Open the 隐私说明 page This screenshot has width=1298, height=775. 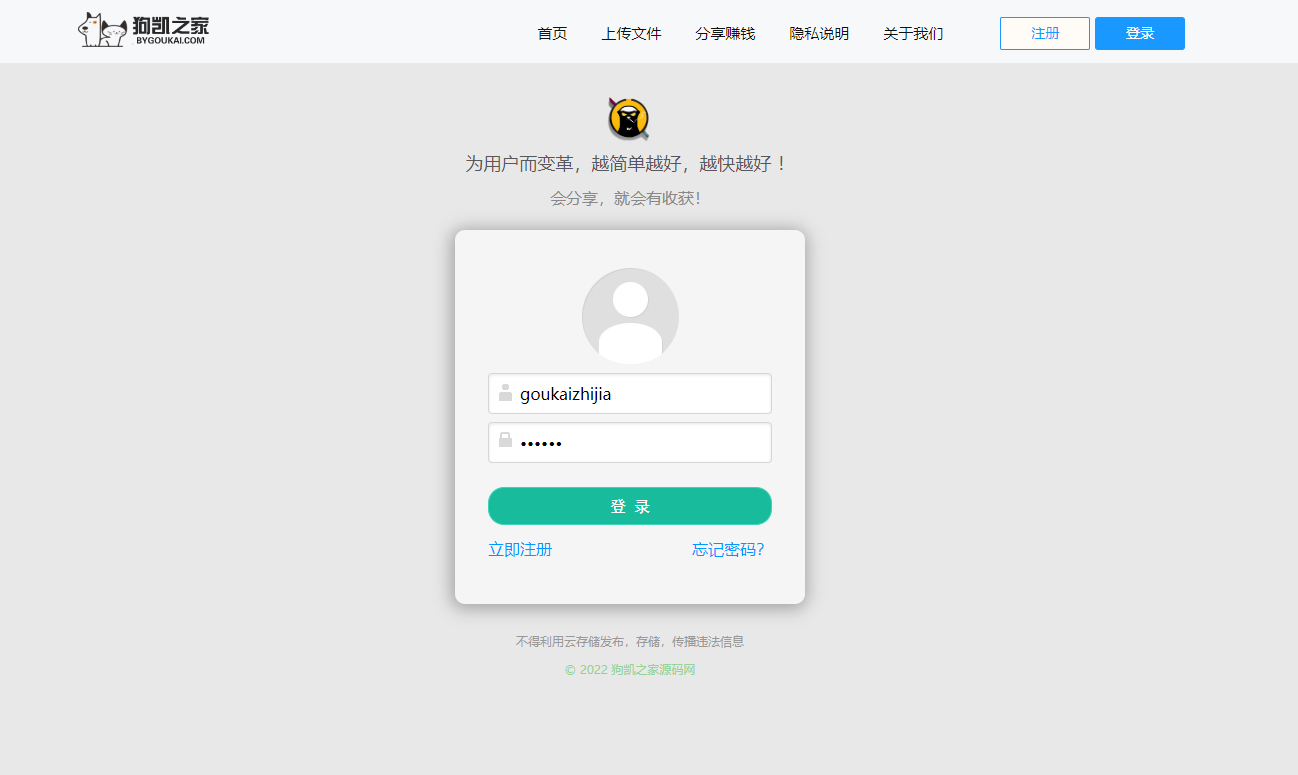coord(819,33)
